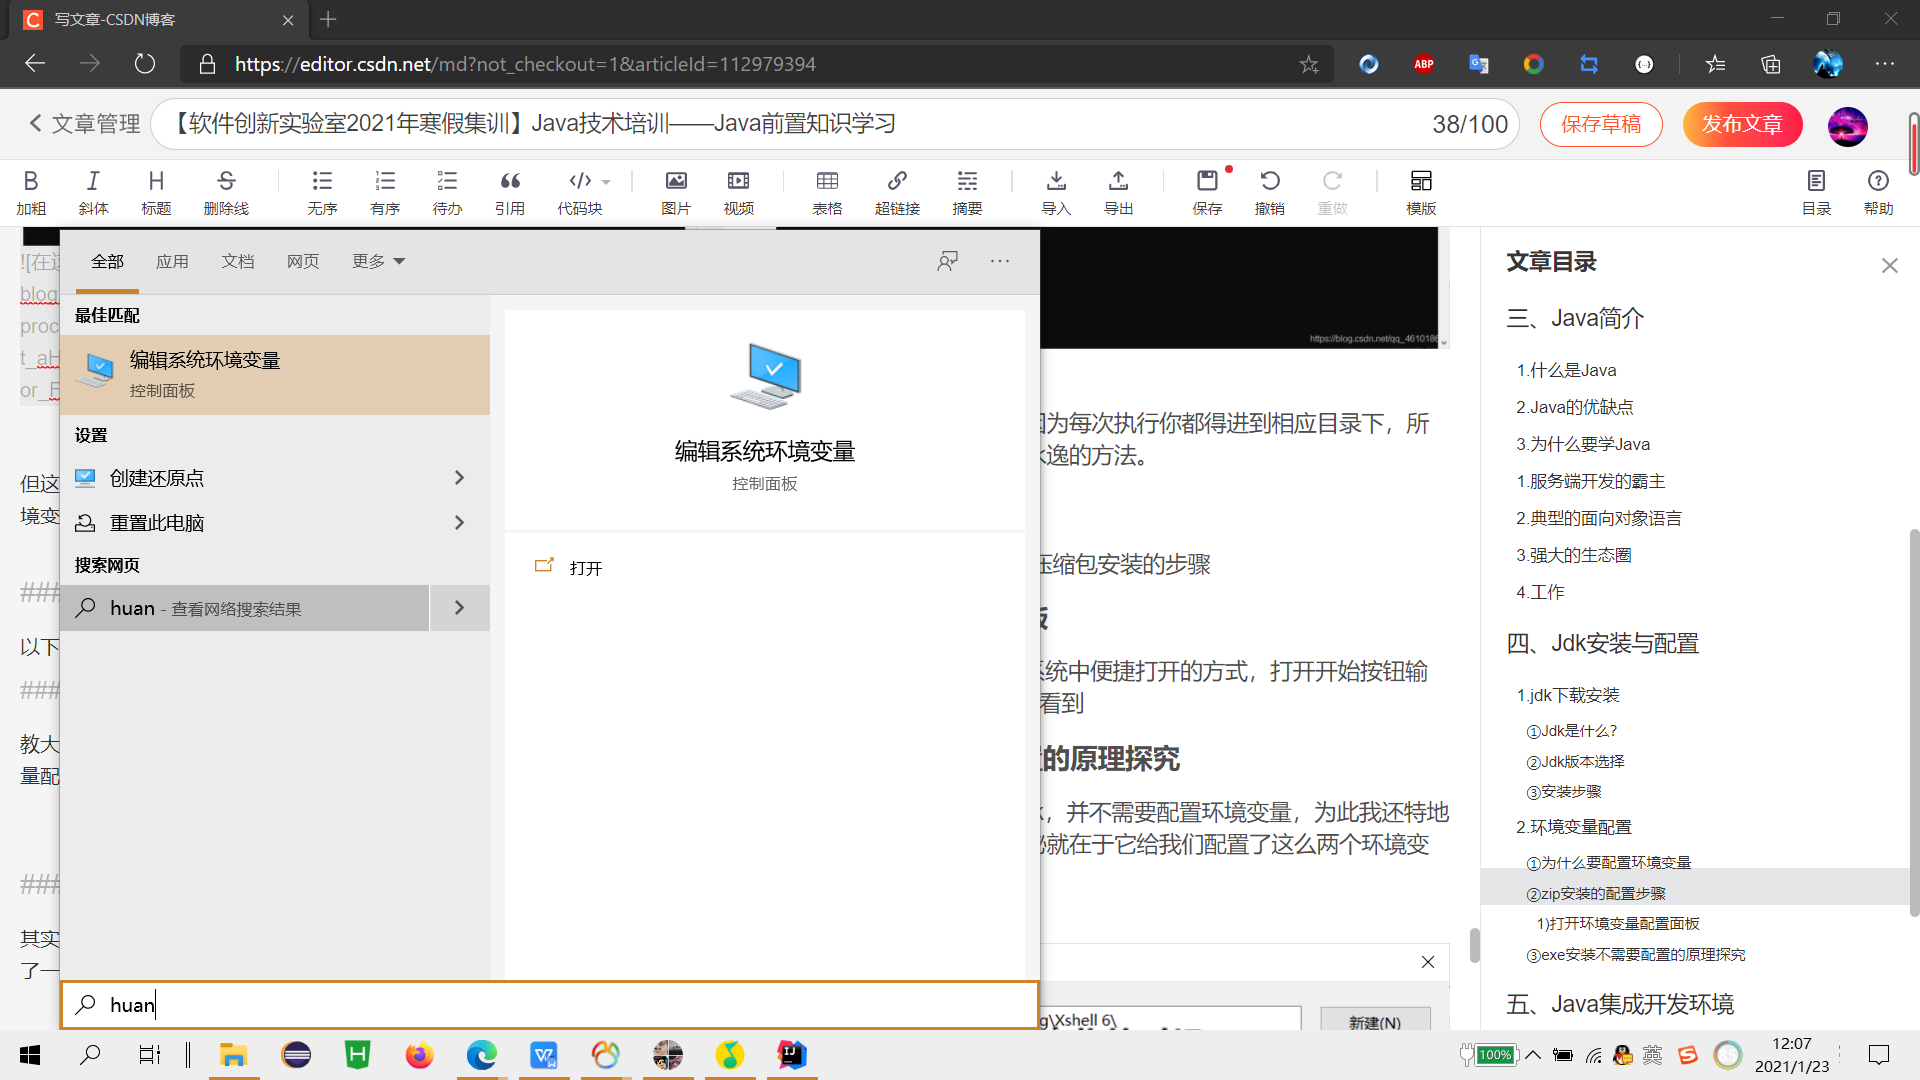This screenshot has height=1080, width=1920.
Task: Expand the 更多 search filter dropdown
Action: tap(378, 261)
